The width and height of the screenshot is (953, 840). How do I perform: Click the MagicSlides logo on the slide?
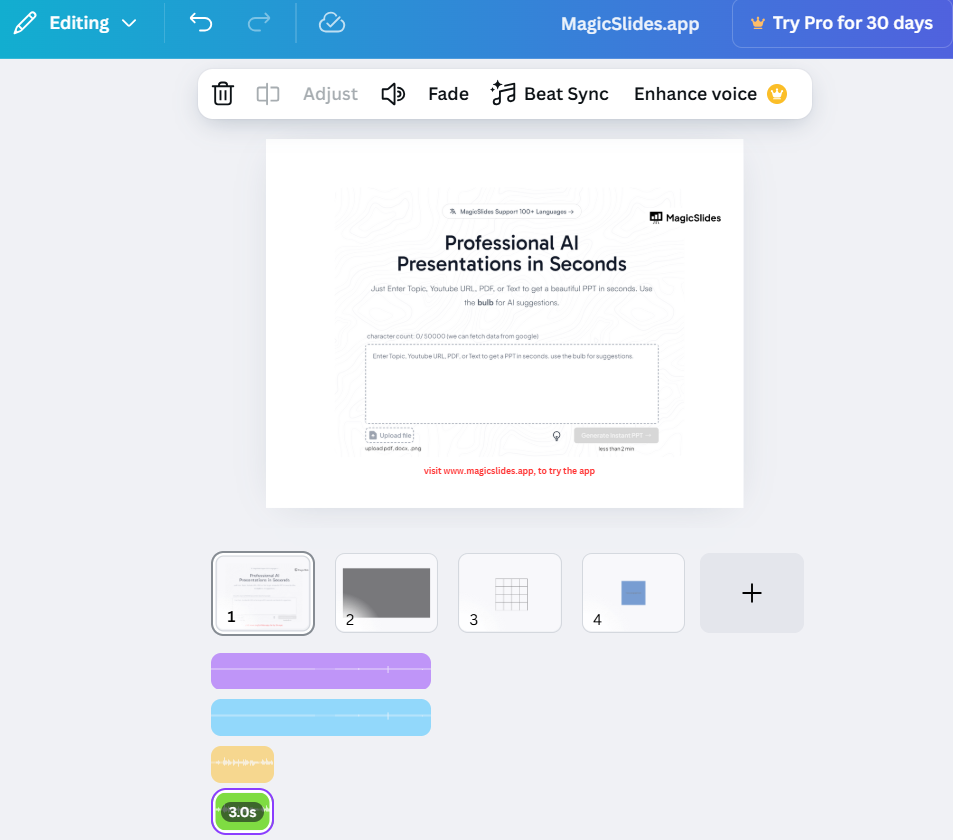(685, 218)
